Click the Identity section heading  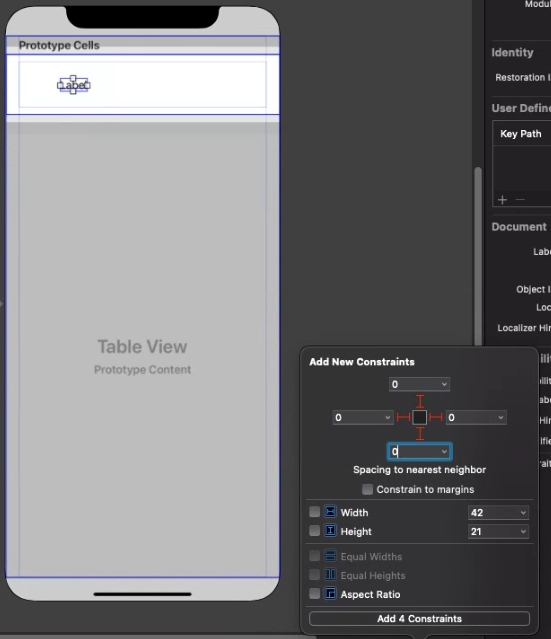pos(512,53)
